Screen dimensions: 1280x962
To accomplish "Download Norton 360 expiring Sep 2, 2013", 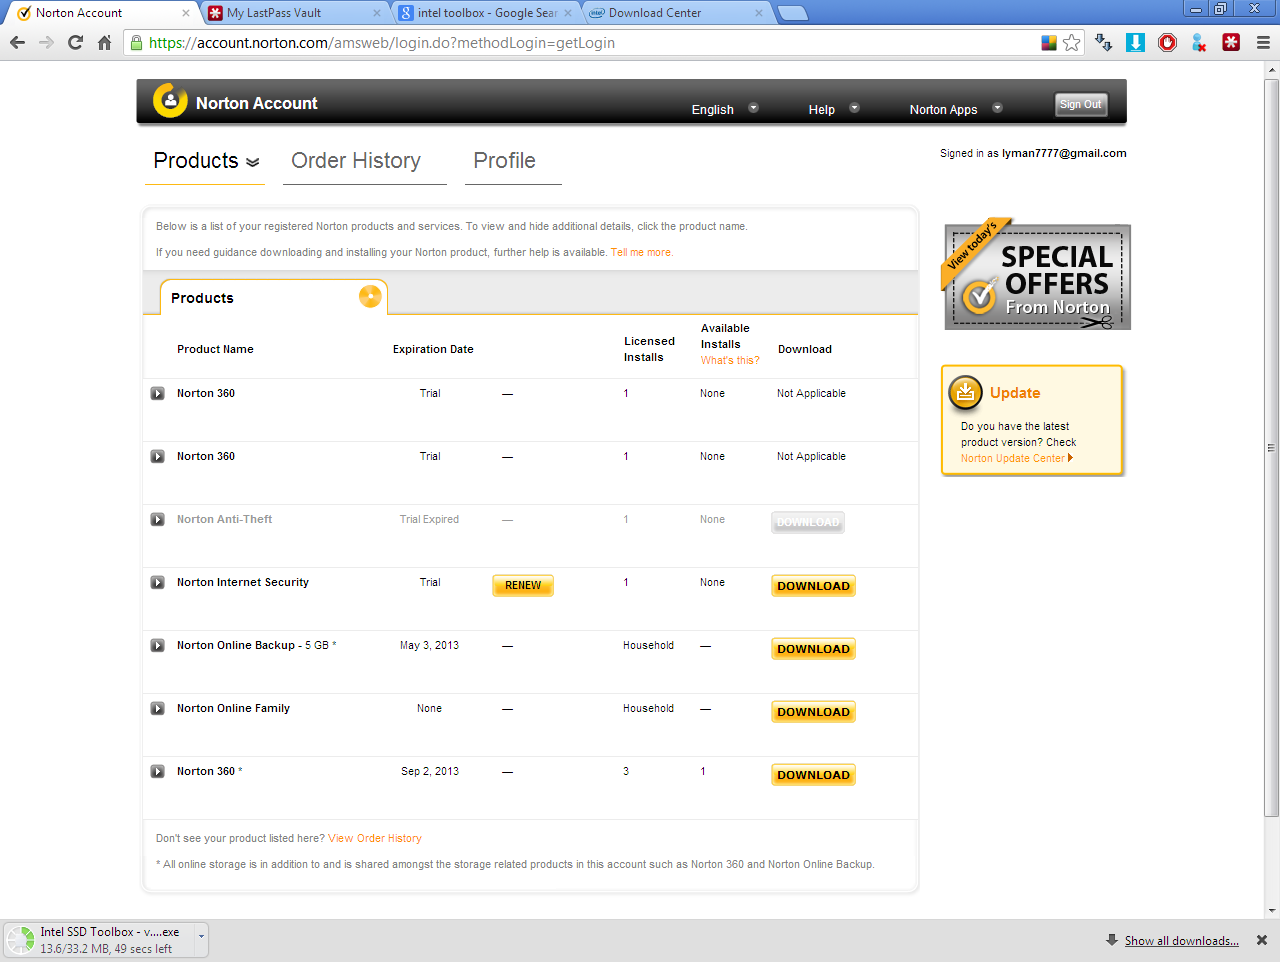I will coord(813,775).
